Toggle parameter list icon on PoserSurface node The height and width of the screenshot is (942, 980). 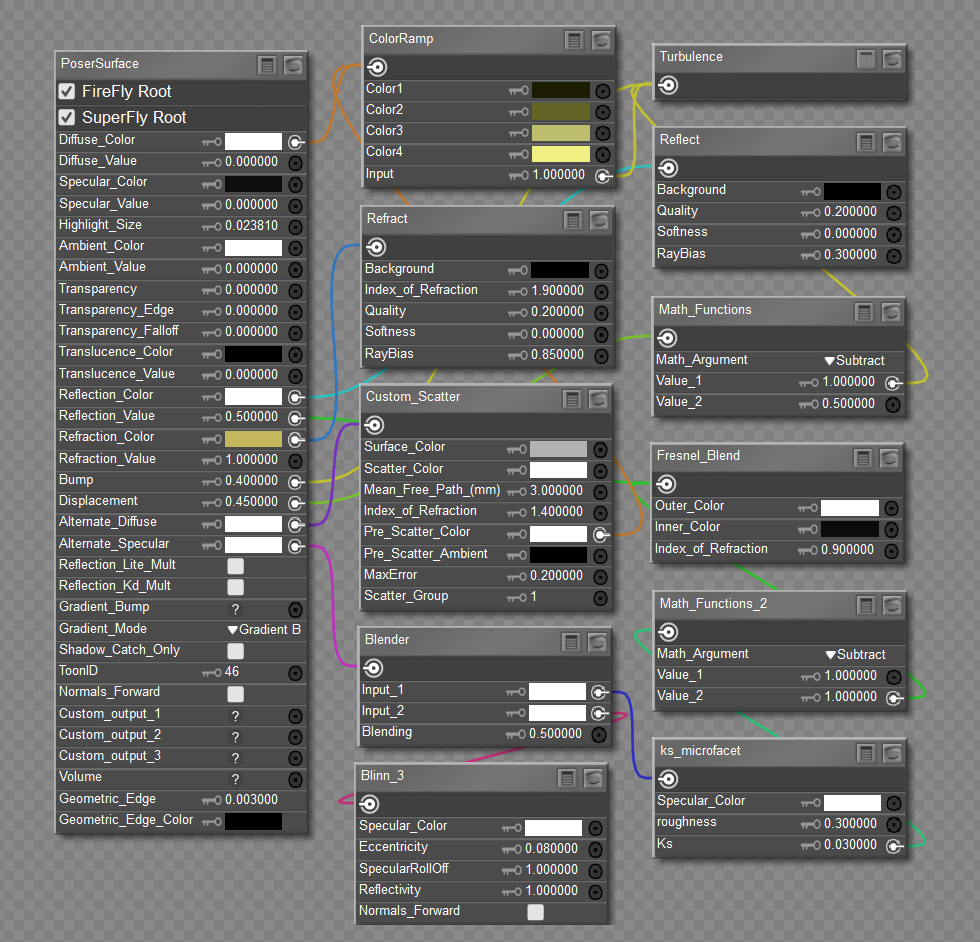[x=268, y=65]
